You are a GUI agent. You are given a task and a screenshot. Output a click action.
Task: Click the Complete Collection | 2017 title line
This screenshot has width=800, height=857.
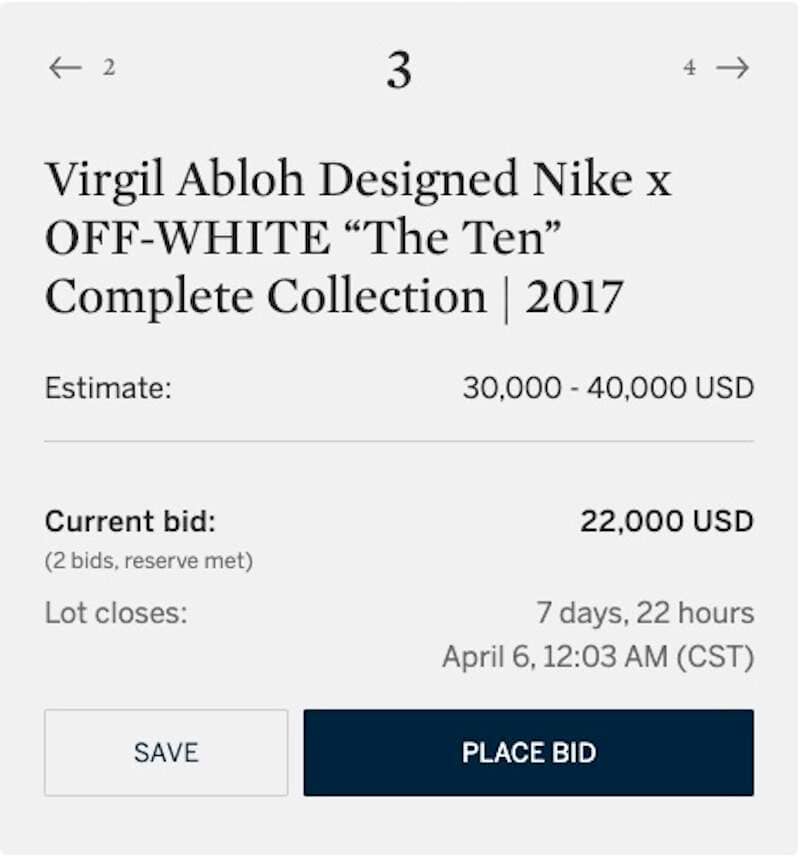[334, 298]
